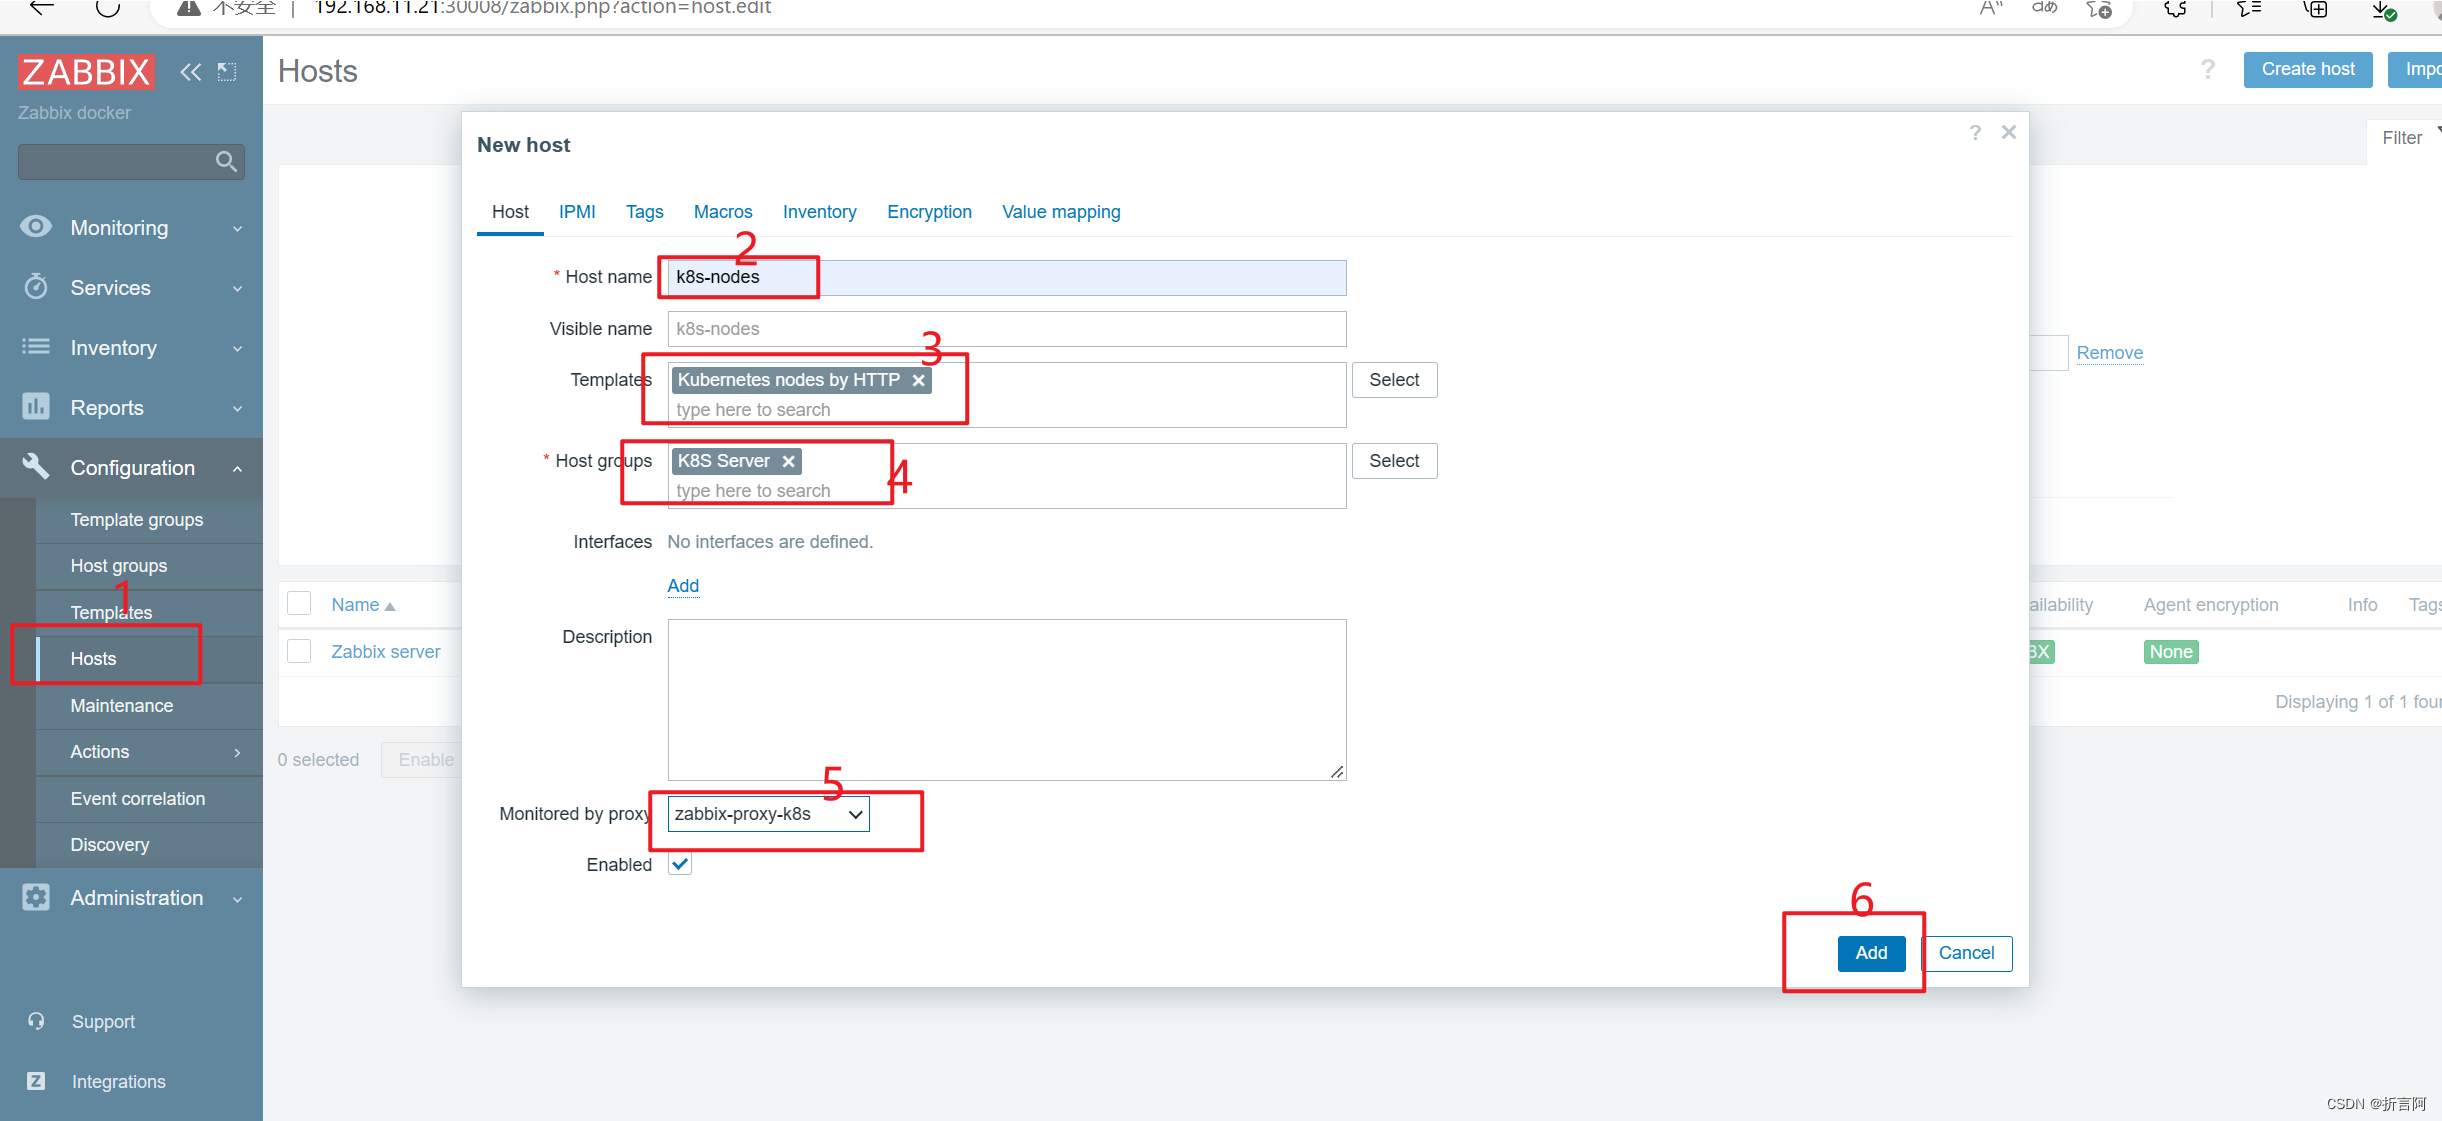Click the Monitoring eye icon
Image resolution: width=2442 pixels, height=1121 pixels.
click(36, 227)
